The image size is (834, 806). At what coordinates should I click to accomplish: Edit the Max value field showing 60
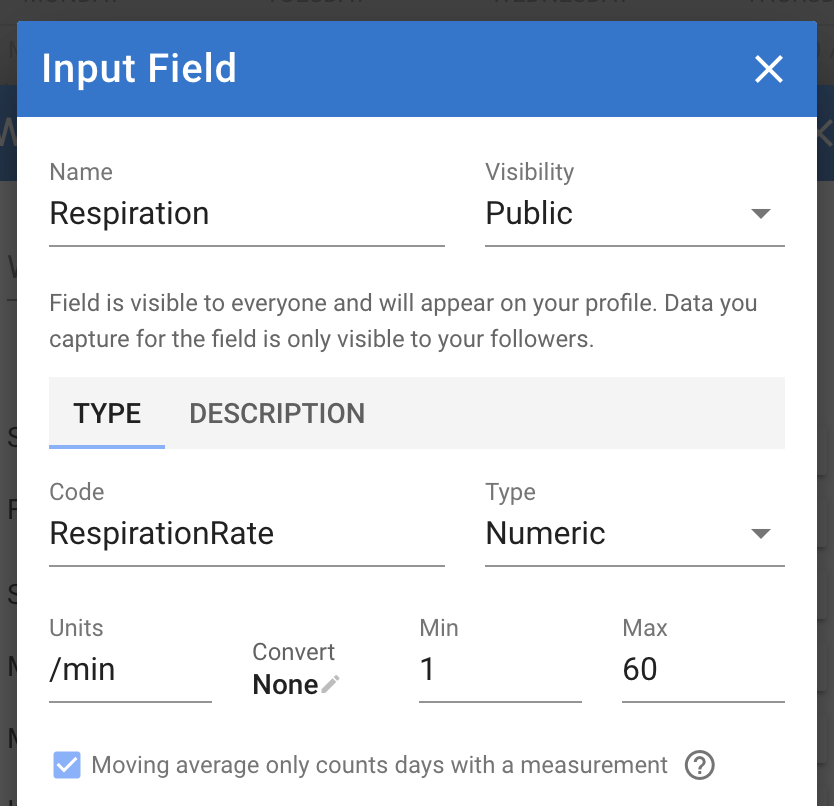coord(703,669)
